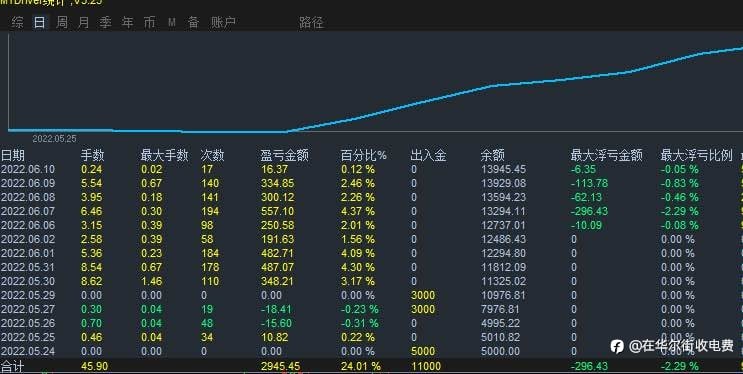Click the total percentage 24.01 %
Screen dimensions: 743x374
[x=361, y=366]
